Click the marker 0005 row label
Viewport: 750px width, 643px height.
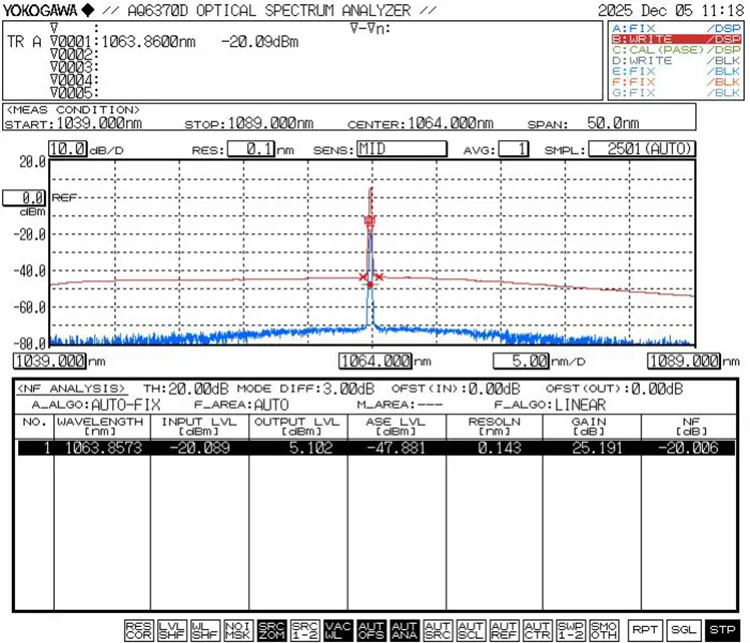pyautogui.click(x=74, y=92)
